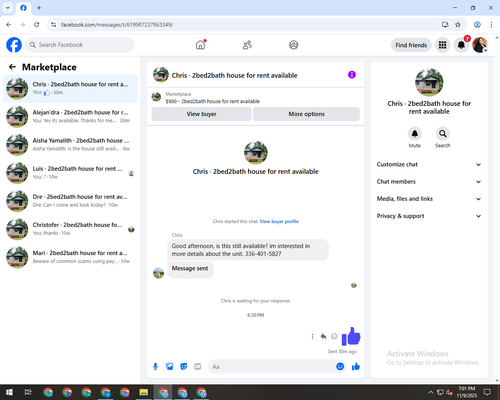The height and width of the screenshot is (400, 500).
Task: Click the purple conversation information icon
Action: click(352, 75)
